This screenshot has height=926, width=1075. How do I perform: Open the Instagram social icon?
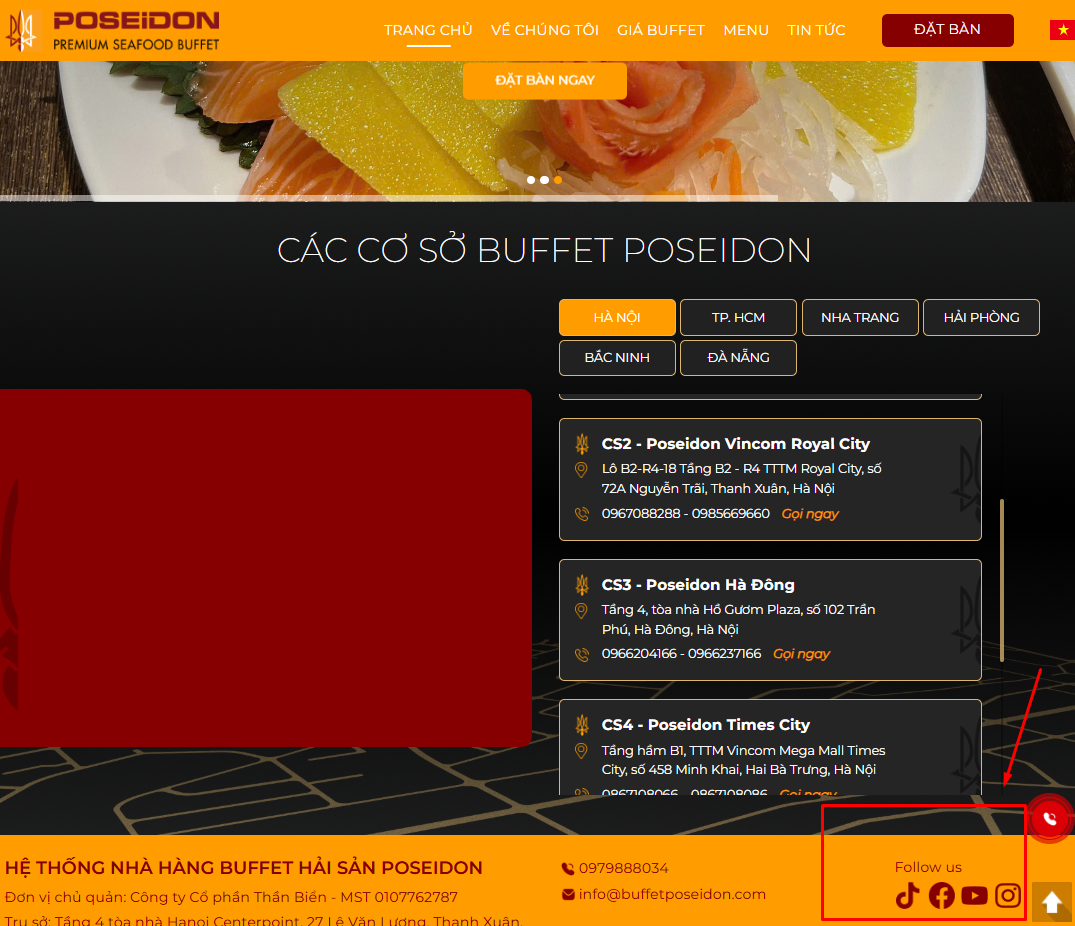pos(1008,896)
